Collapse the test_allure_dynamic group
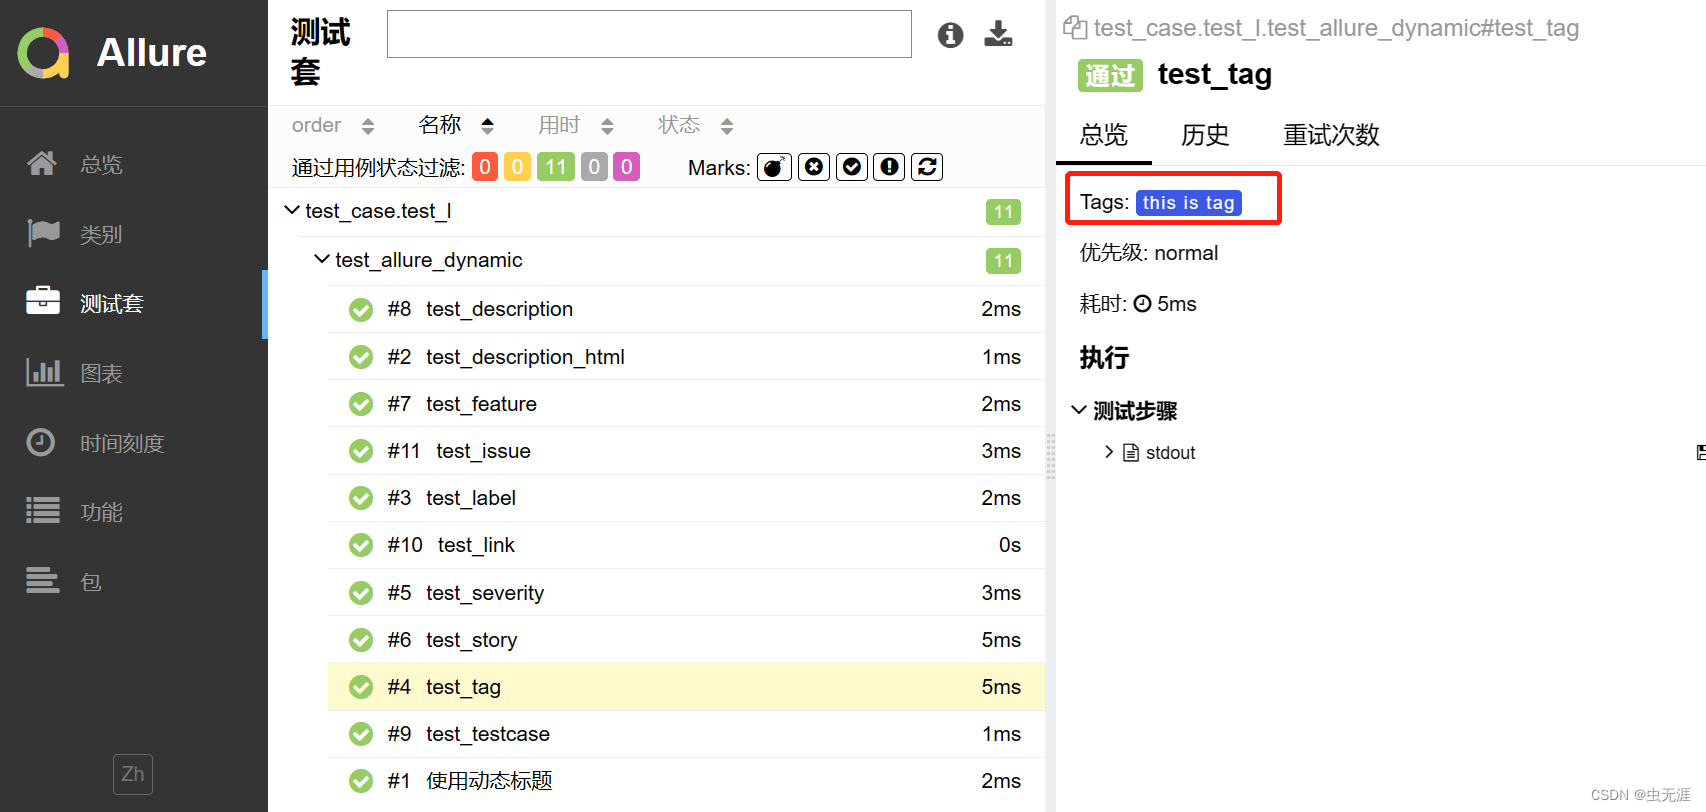 pos(322,259)
